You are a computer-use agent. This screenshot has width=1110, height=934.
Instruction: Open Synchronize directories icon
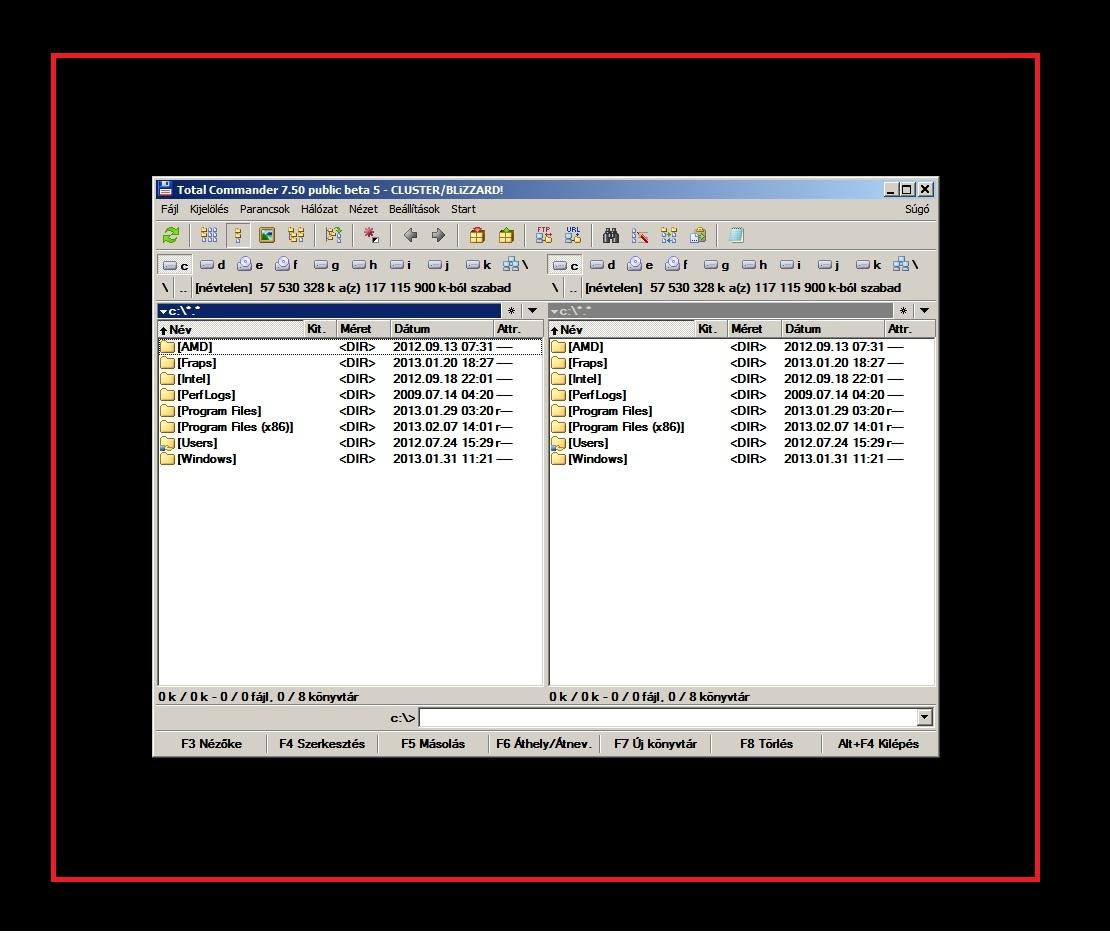(x=669, y=235)
